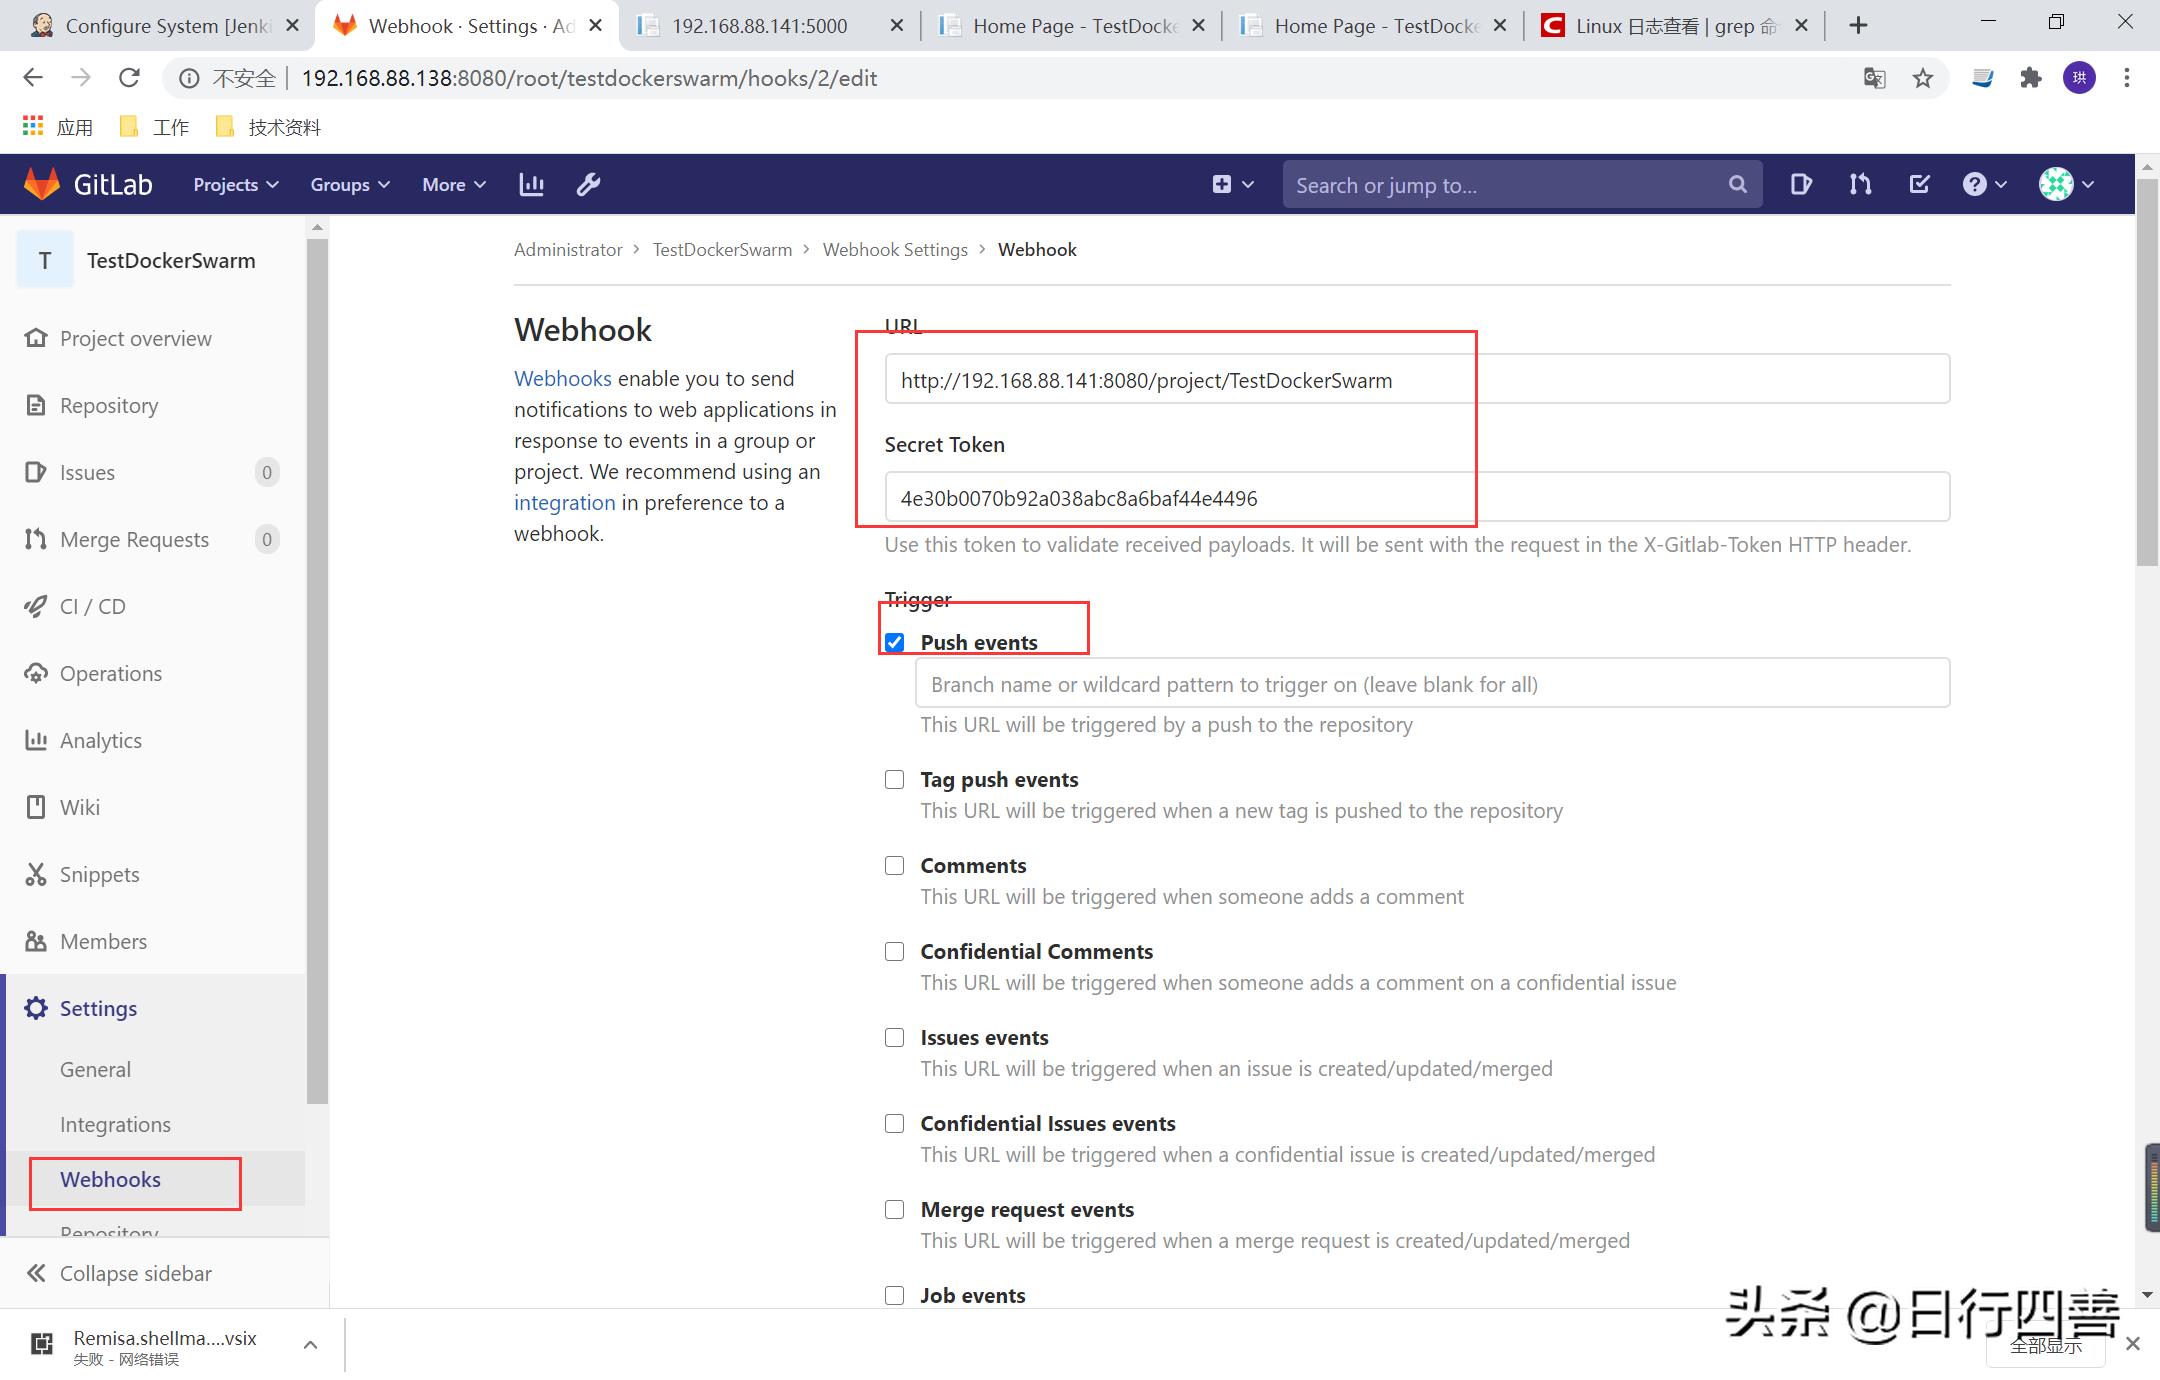The image size is (2160, 1380).
Task: Open the analytics chart icon in navbar
Action: 531,184
